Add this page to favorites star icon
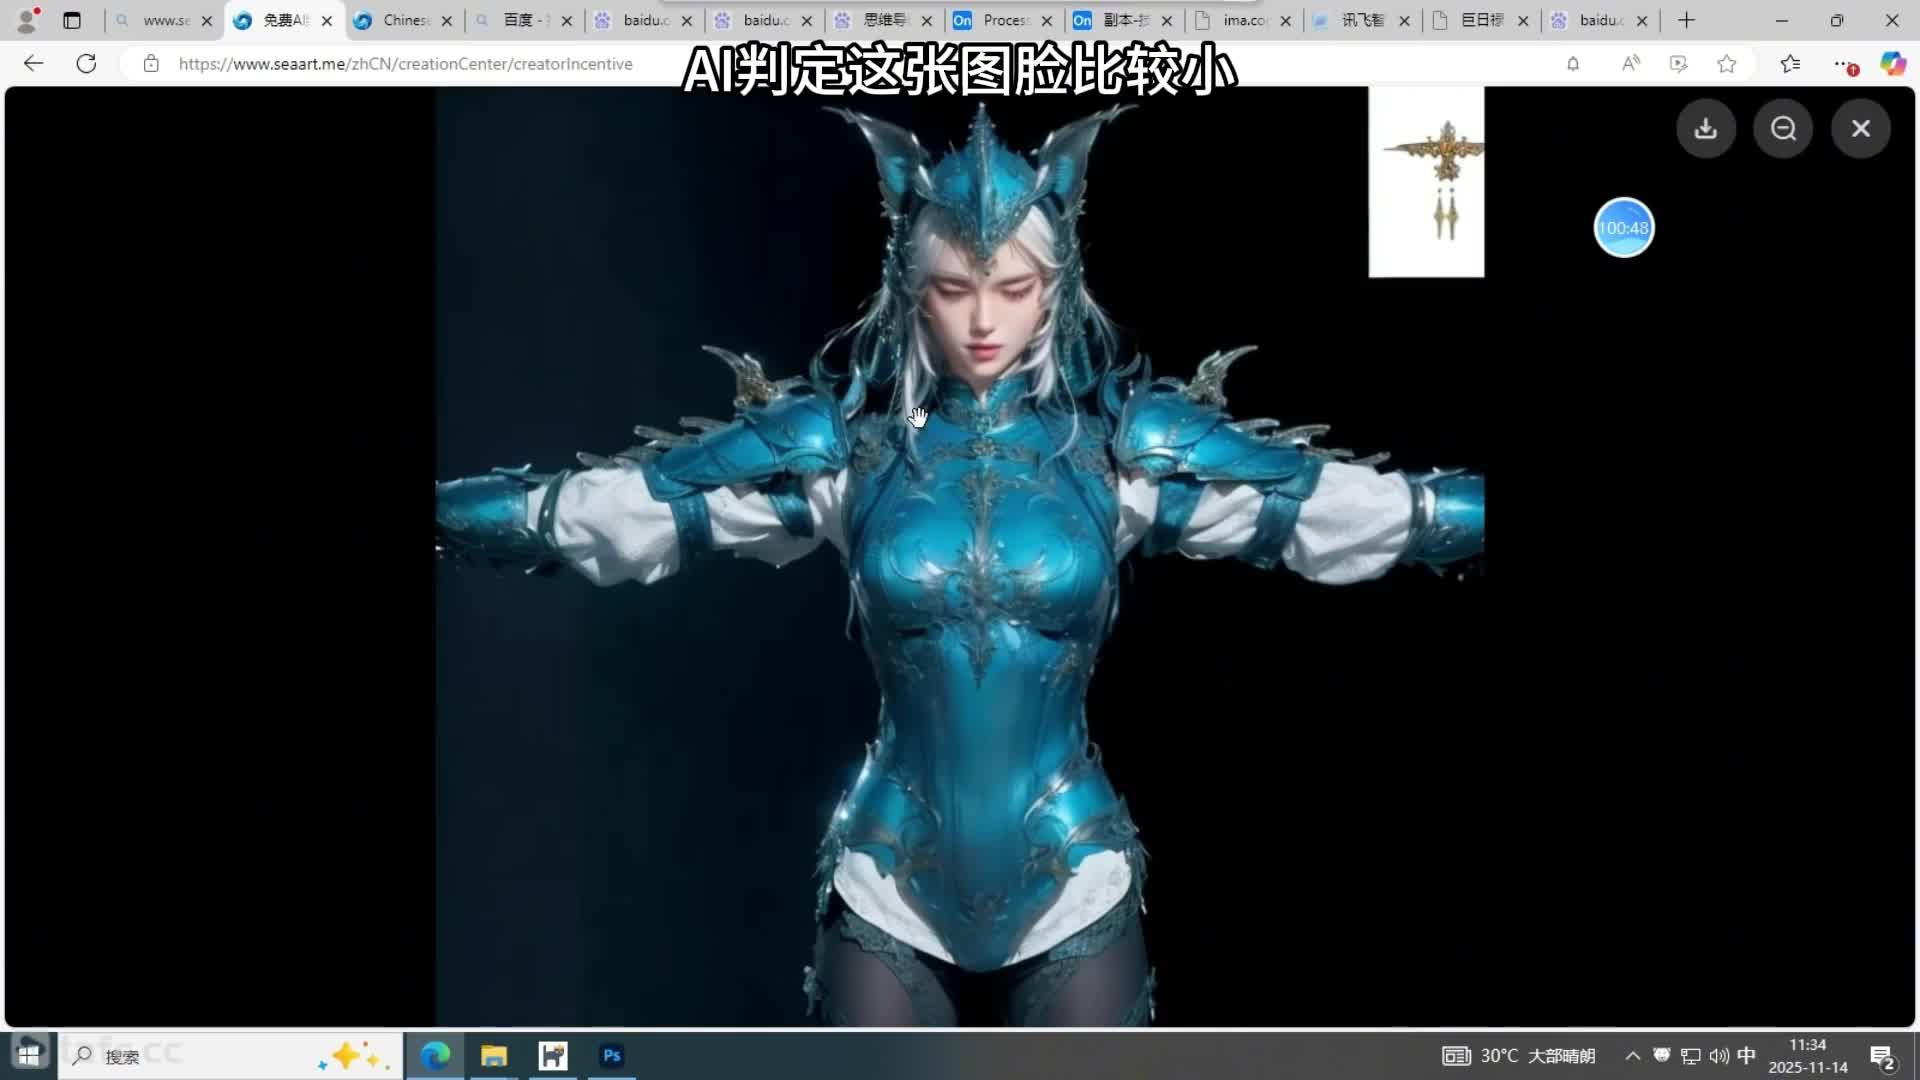1920x1080 pixels. coord(1727,64)
